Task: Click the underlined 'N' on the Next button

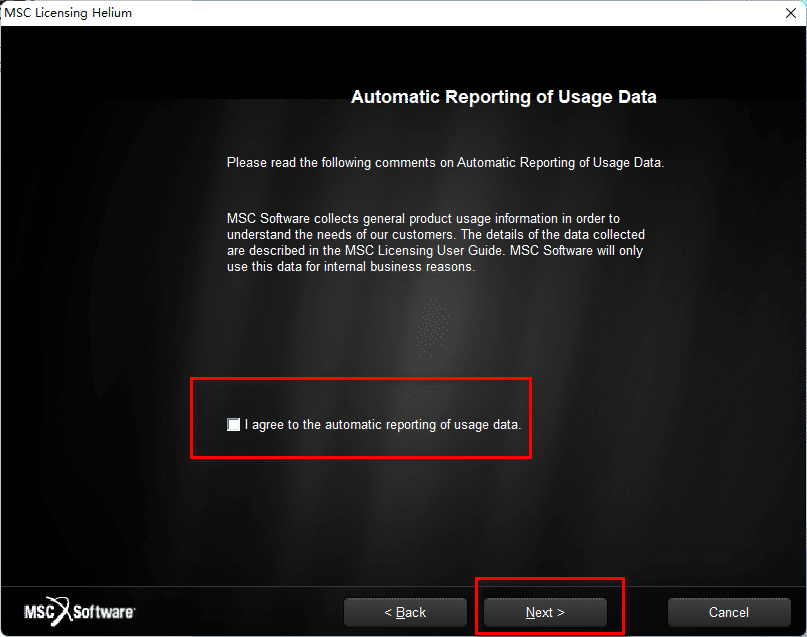Action: tap(531, 612)
